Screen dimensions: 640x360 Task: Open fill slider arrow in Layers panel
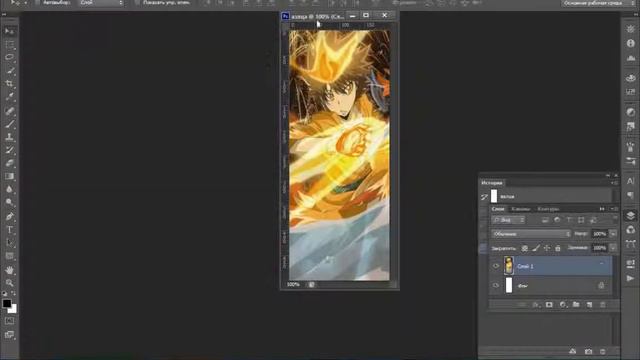coord(613,248)
